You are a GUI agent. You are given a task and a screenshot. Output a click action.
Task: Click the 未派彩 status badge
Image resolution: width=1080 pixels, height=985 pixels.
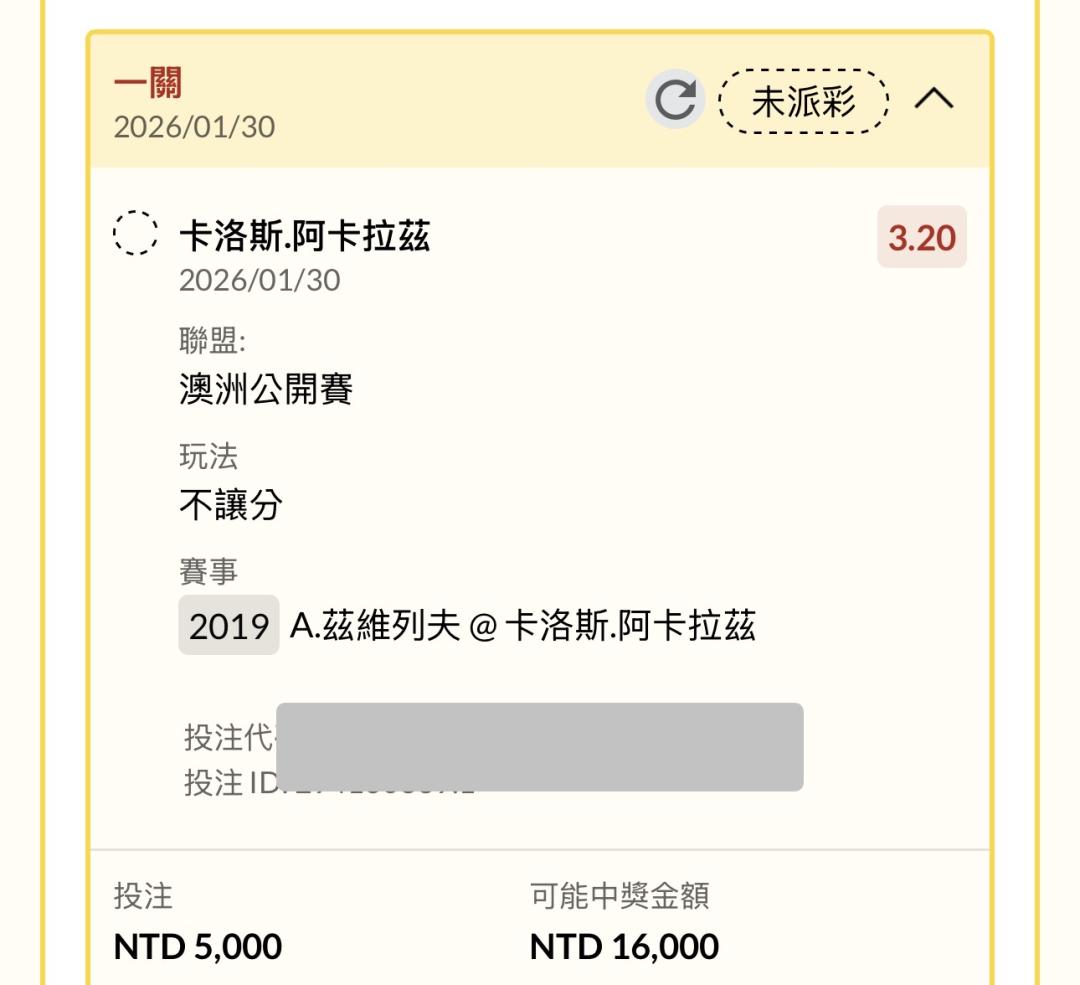coord(803,100)
